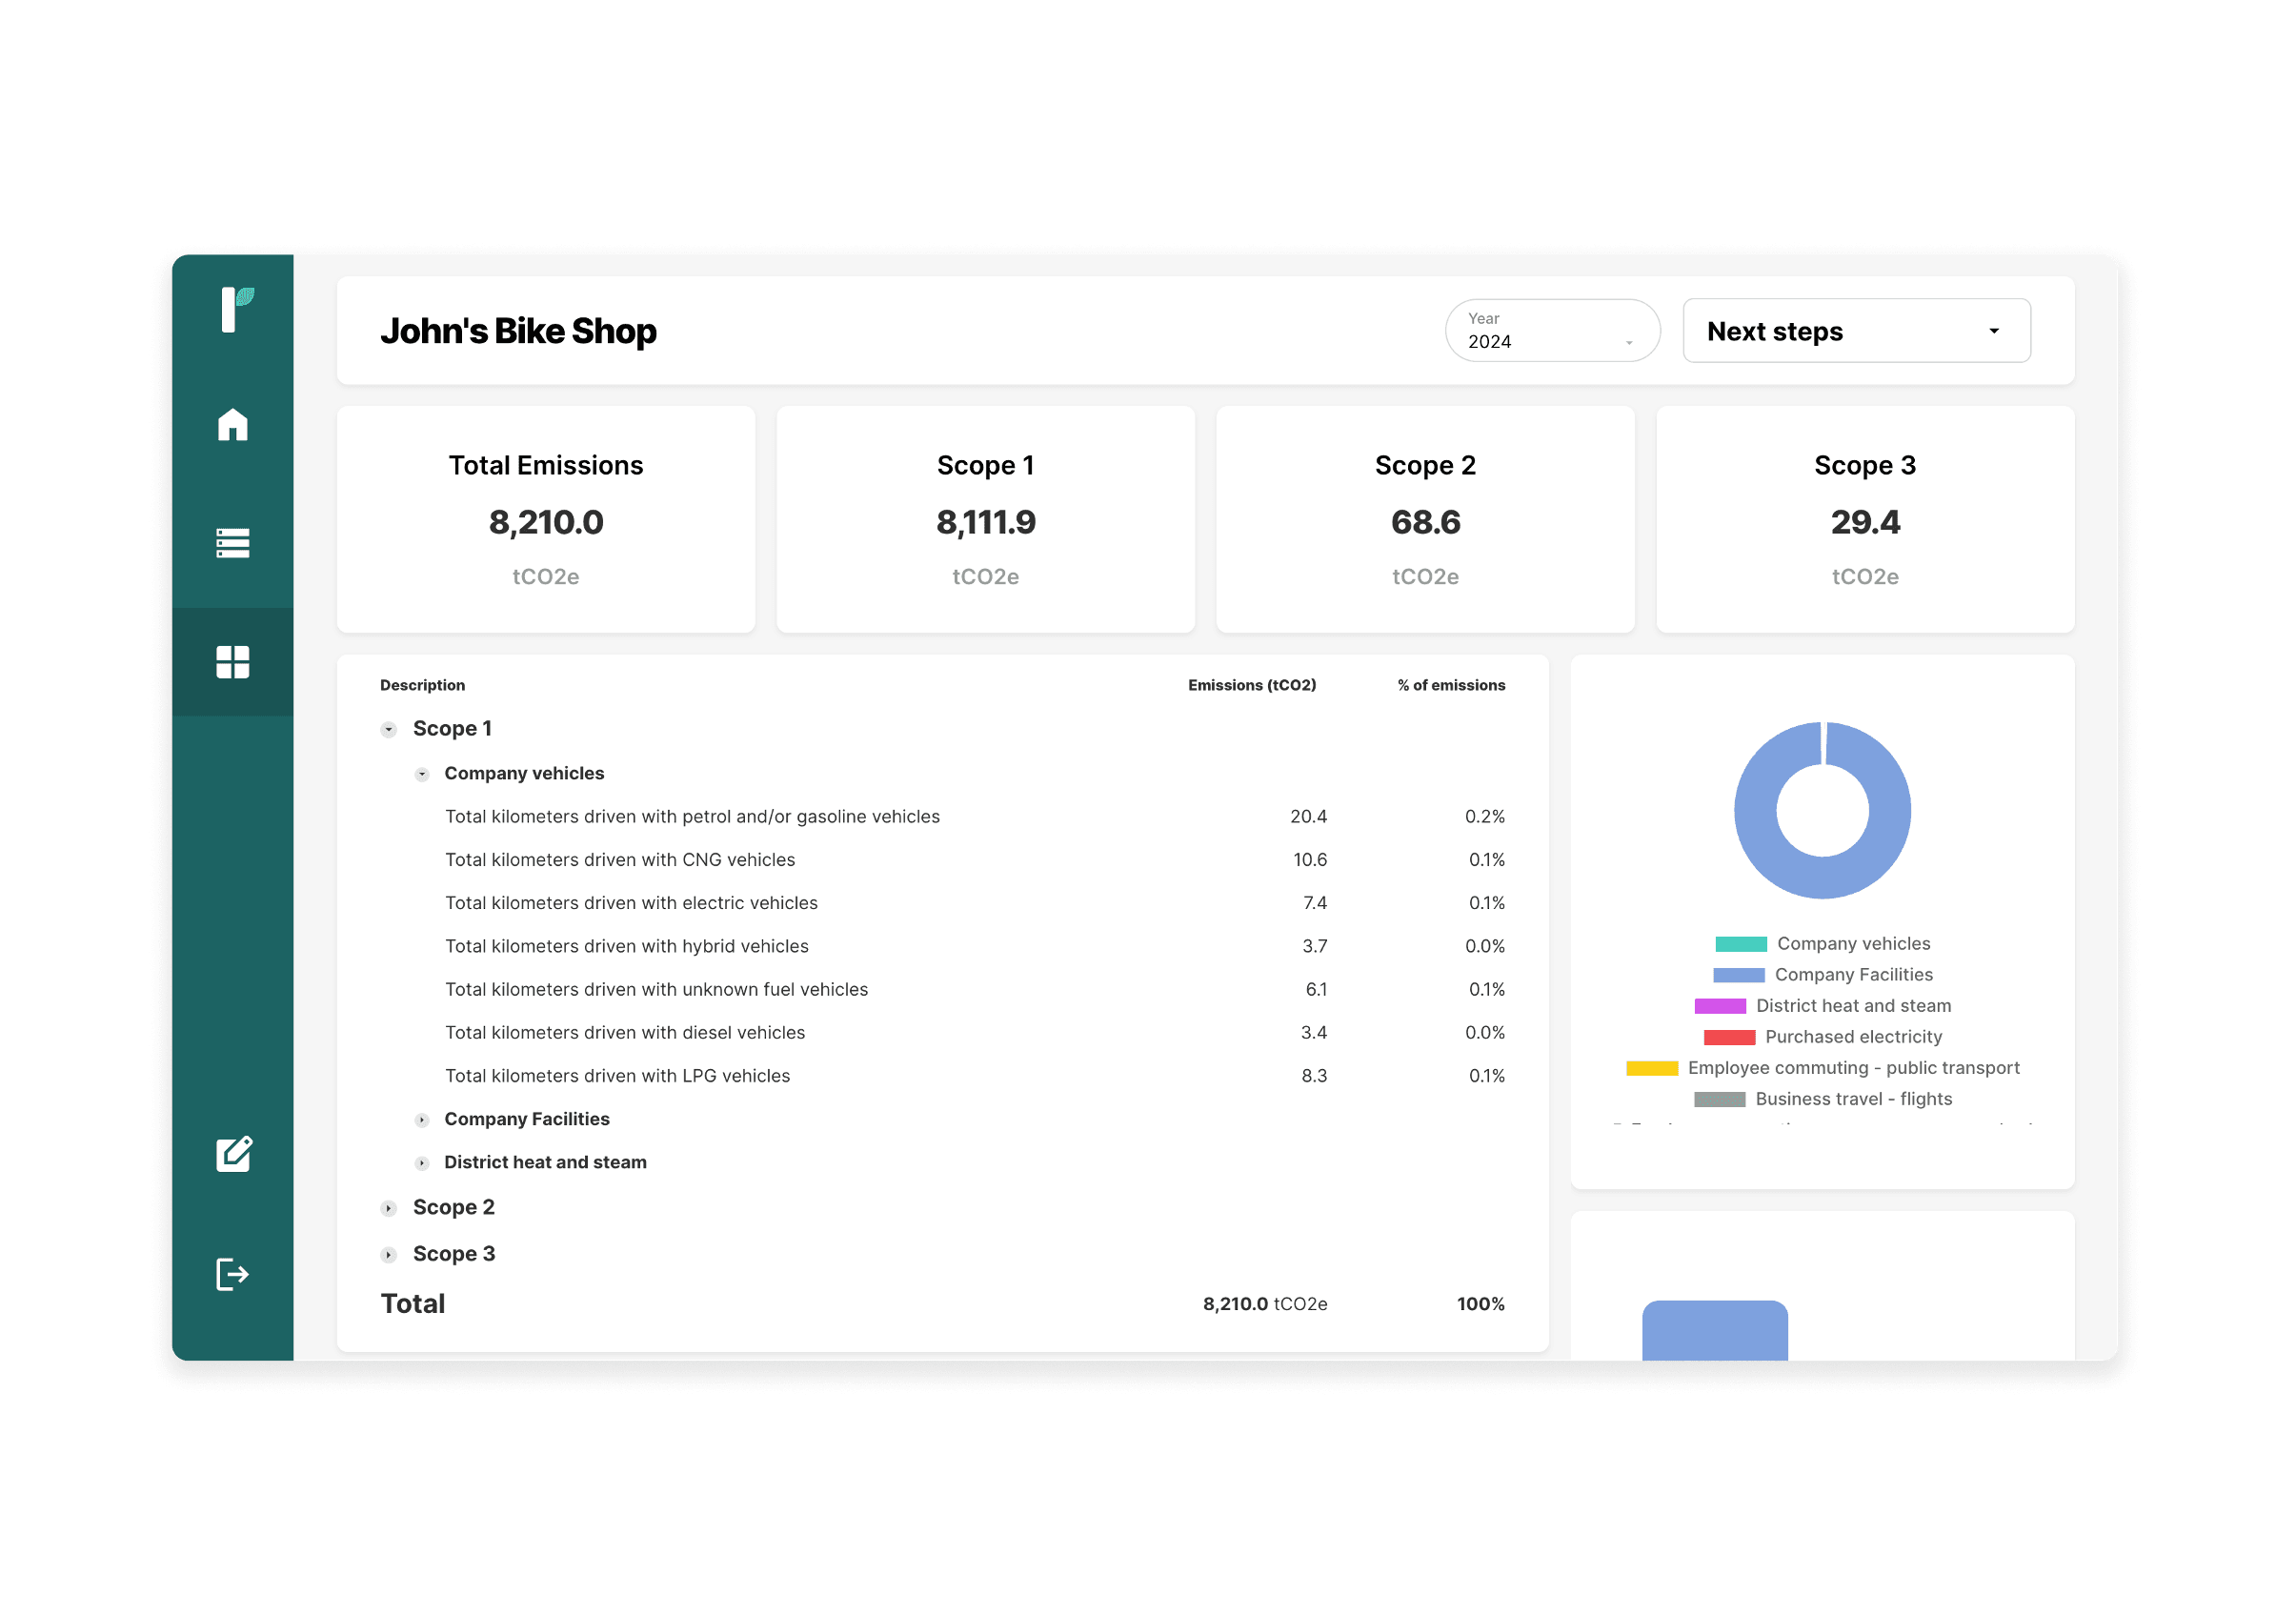This screenshot has height=1615, width=2296.
Task: Open the Year 2024 dropdown
Action: [1552, 330]
